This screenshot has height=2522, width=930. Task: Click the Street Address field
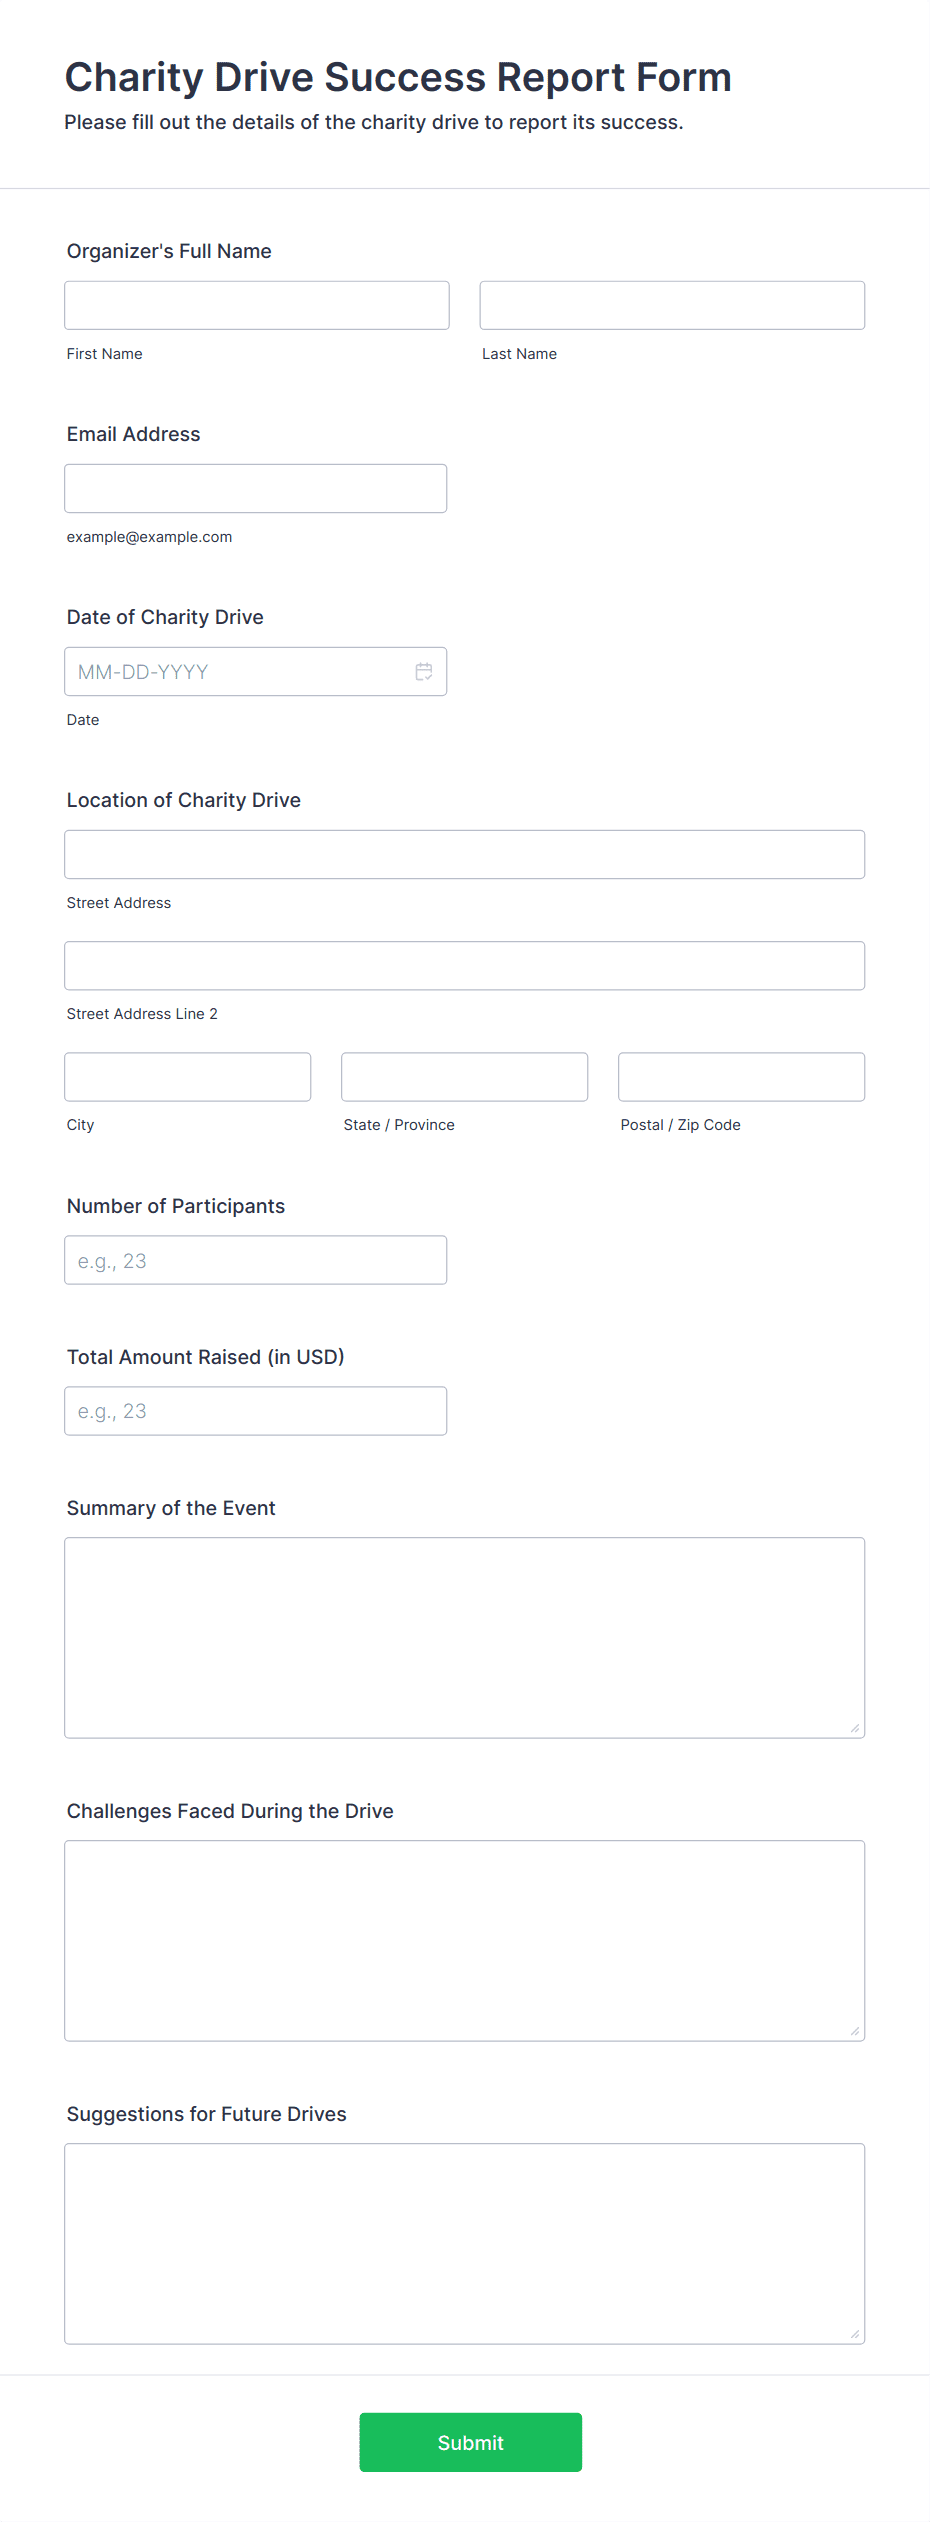(464, 854)
